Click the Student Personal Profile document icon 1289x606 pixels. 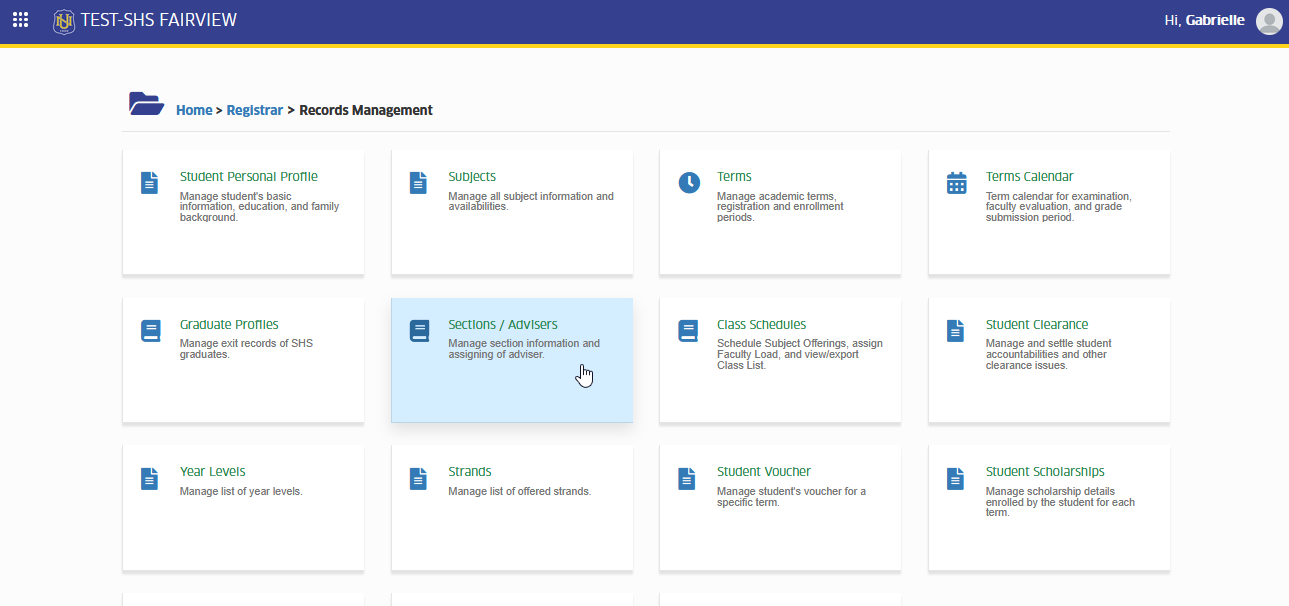click(149, 183)
